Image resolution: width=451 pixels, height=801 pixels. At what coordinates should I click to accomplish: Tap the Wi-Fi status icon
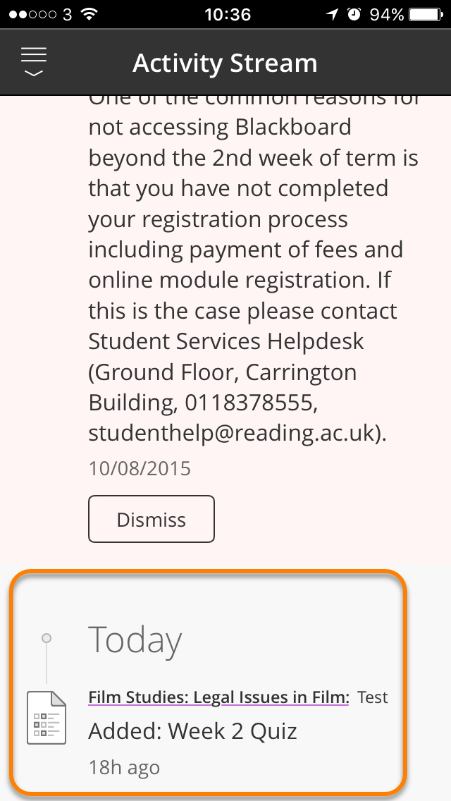[x=89, y=14]
